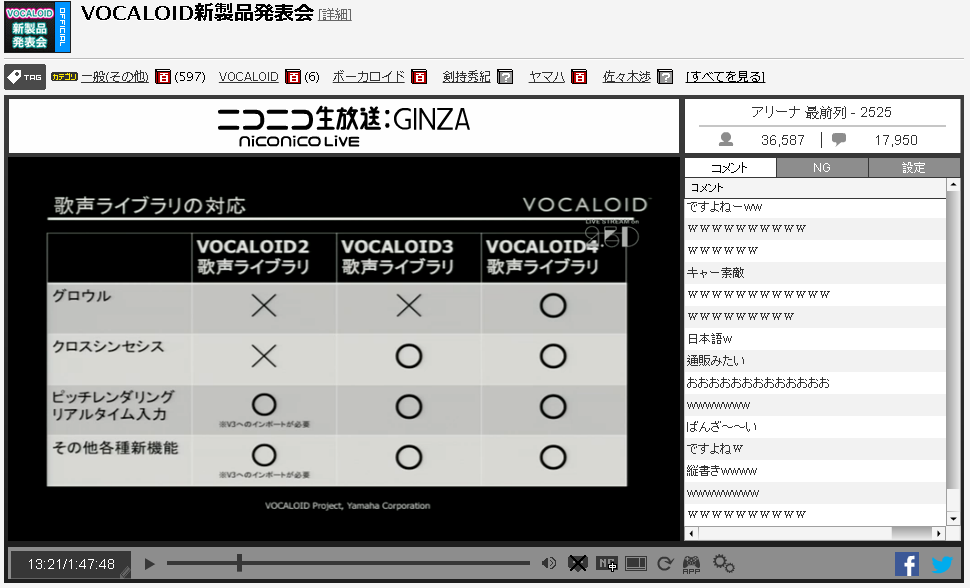Toggle comment visibility with the crossed-out icon
This screenshot has width=970, height=588.
tap(578, 562)
